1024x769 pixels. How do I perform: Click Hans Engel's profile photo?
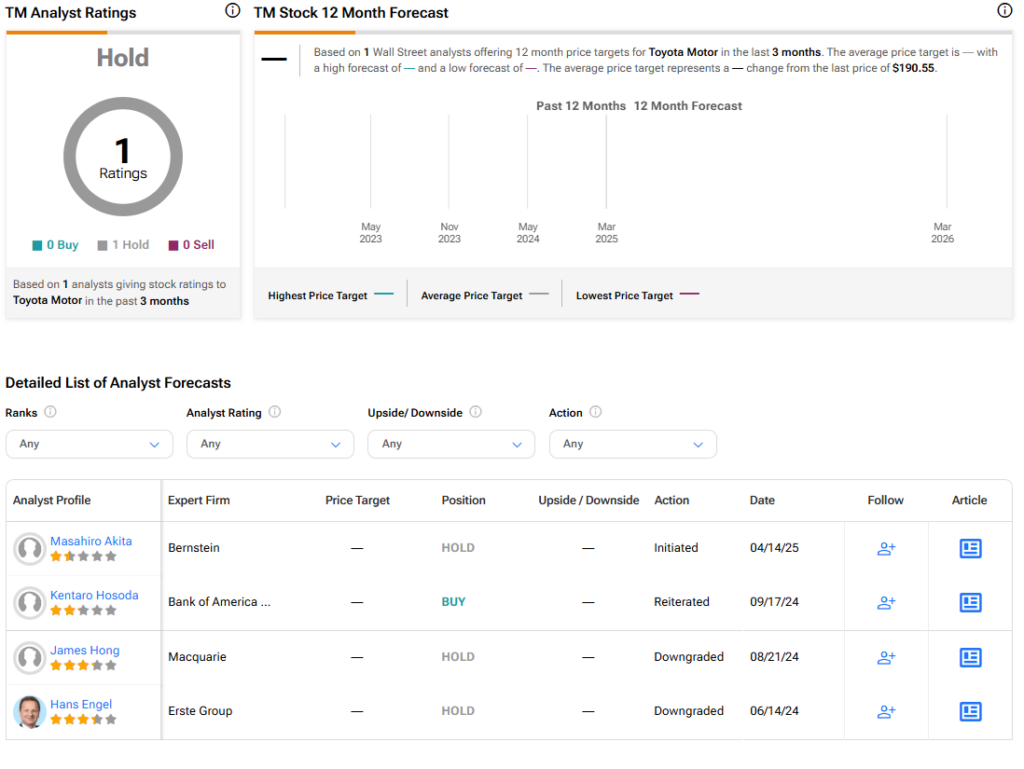[29, 712]
